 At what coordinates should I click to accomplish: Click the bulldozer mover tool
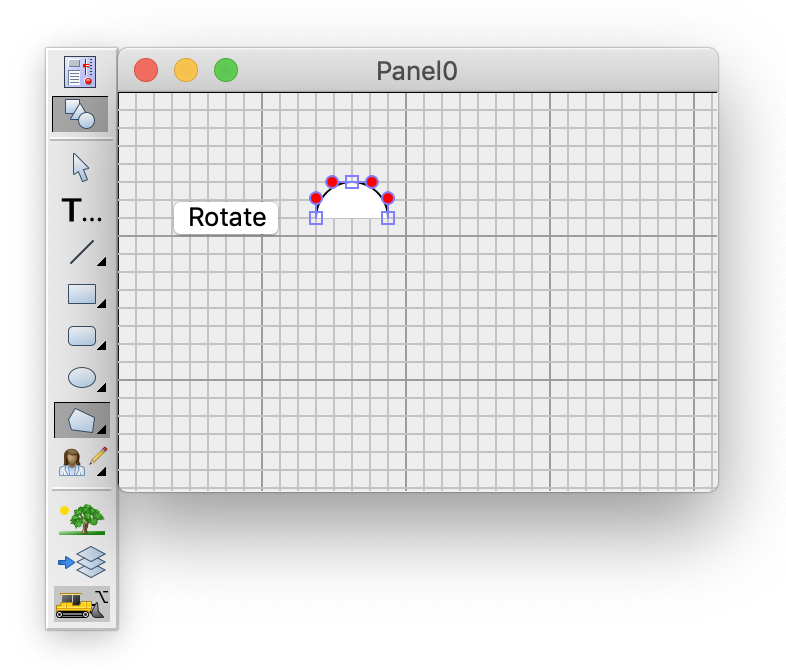[81, 604]
